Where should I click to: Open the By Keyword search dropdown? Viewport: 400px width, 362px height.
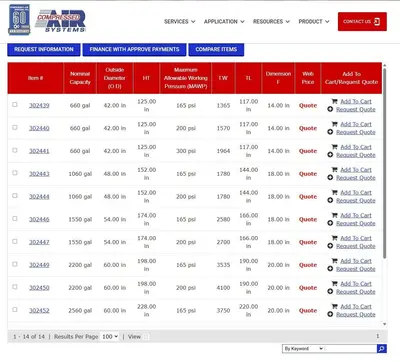pyautogui.click(x=303, y=349)
